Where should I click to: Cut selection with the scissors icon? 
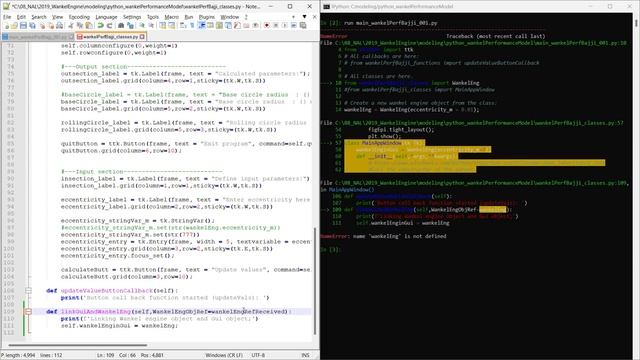pyautogui.click(x=71, y=25)
